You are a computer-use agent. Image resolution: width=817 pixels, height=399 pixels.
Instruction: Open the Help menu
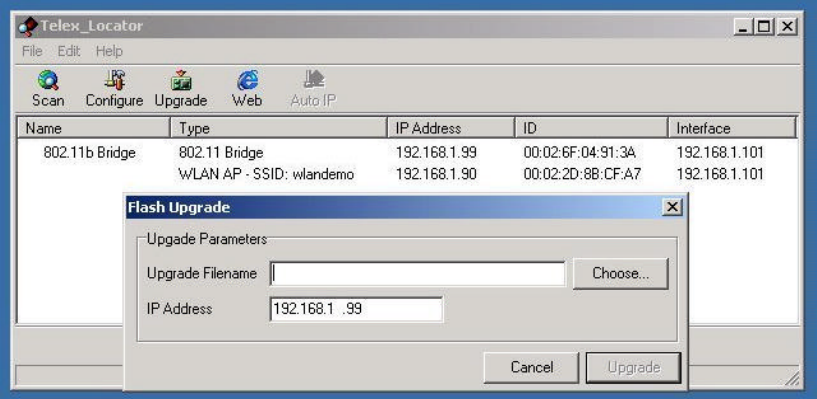click(x=109, y=51)
